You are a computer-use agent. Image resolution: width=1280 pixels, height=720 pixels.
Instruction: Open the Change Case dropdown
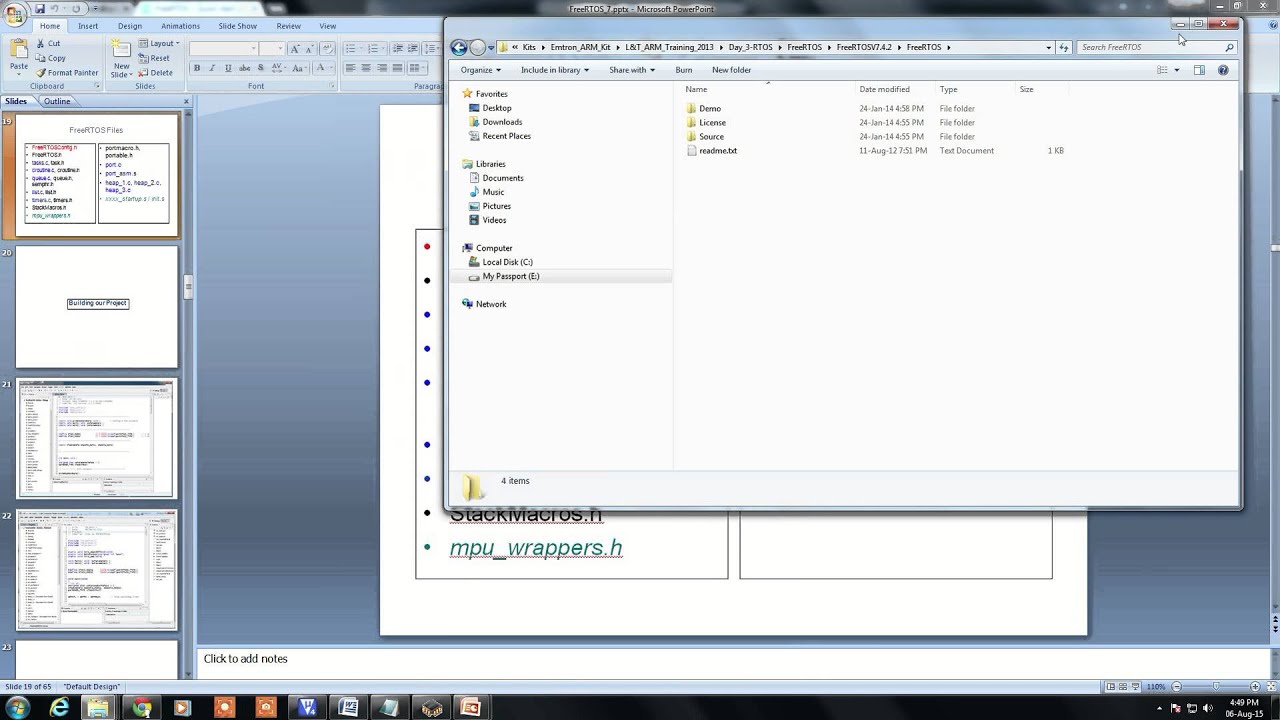pos(300,68)
